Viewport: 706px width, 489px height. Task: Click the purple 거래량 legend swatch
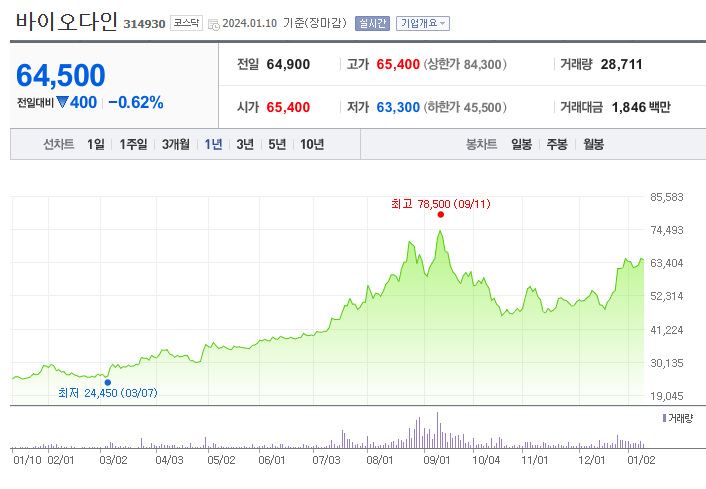[x=664, y=418]
